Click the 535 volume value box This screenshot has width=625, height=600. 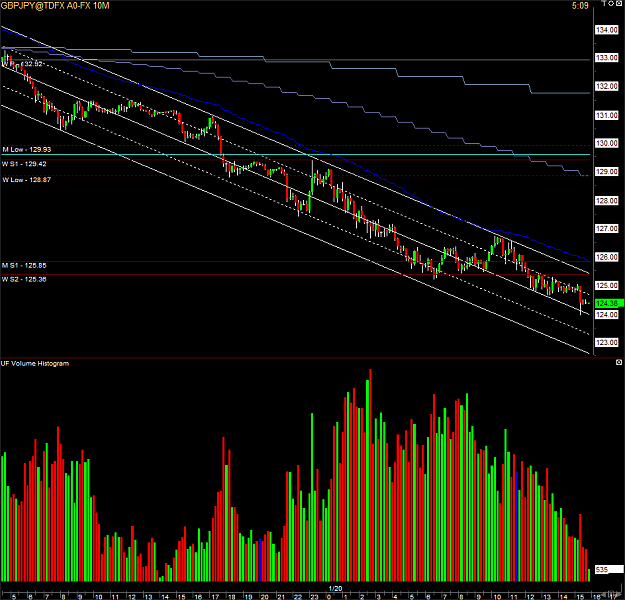click(609, 570)
